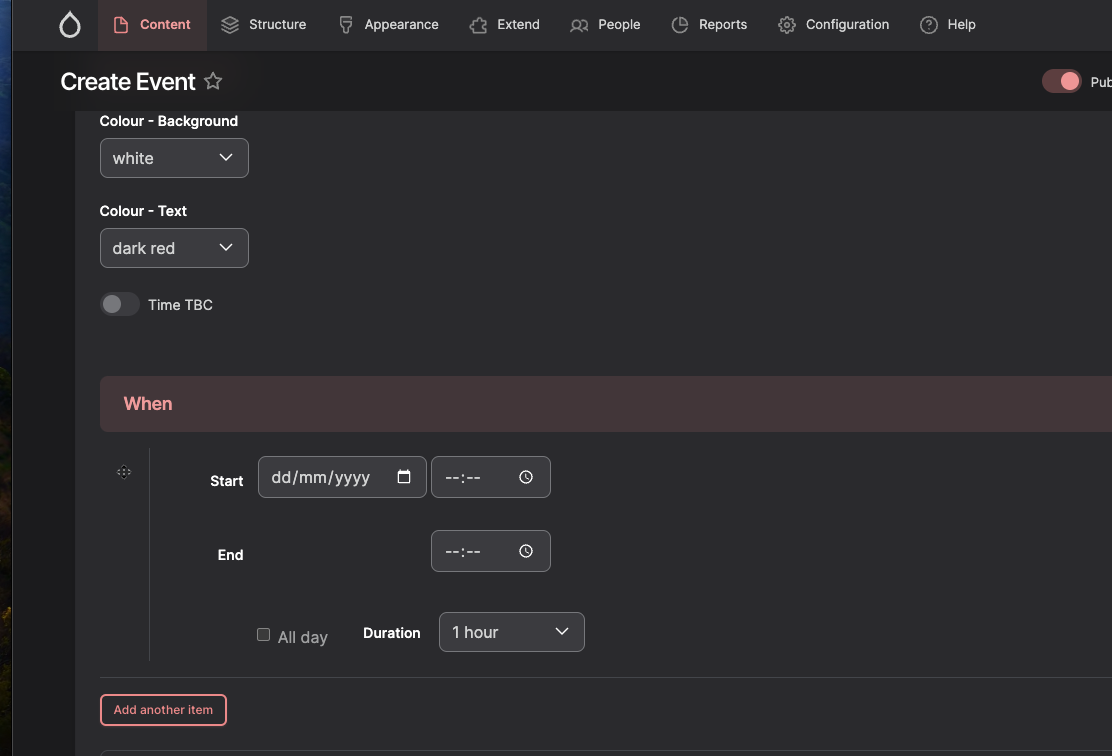Check the All day checkbox
The width and height of the screenshot is (1112, 756).
[x=263, y=634]
